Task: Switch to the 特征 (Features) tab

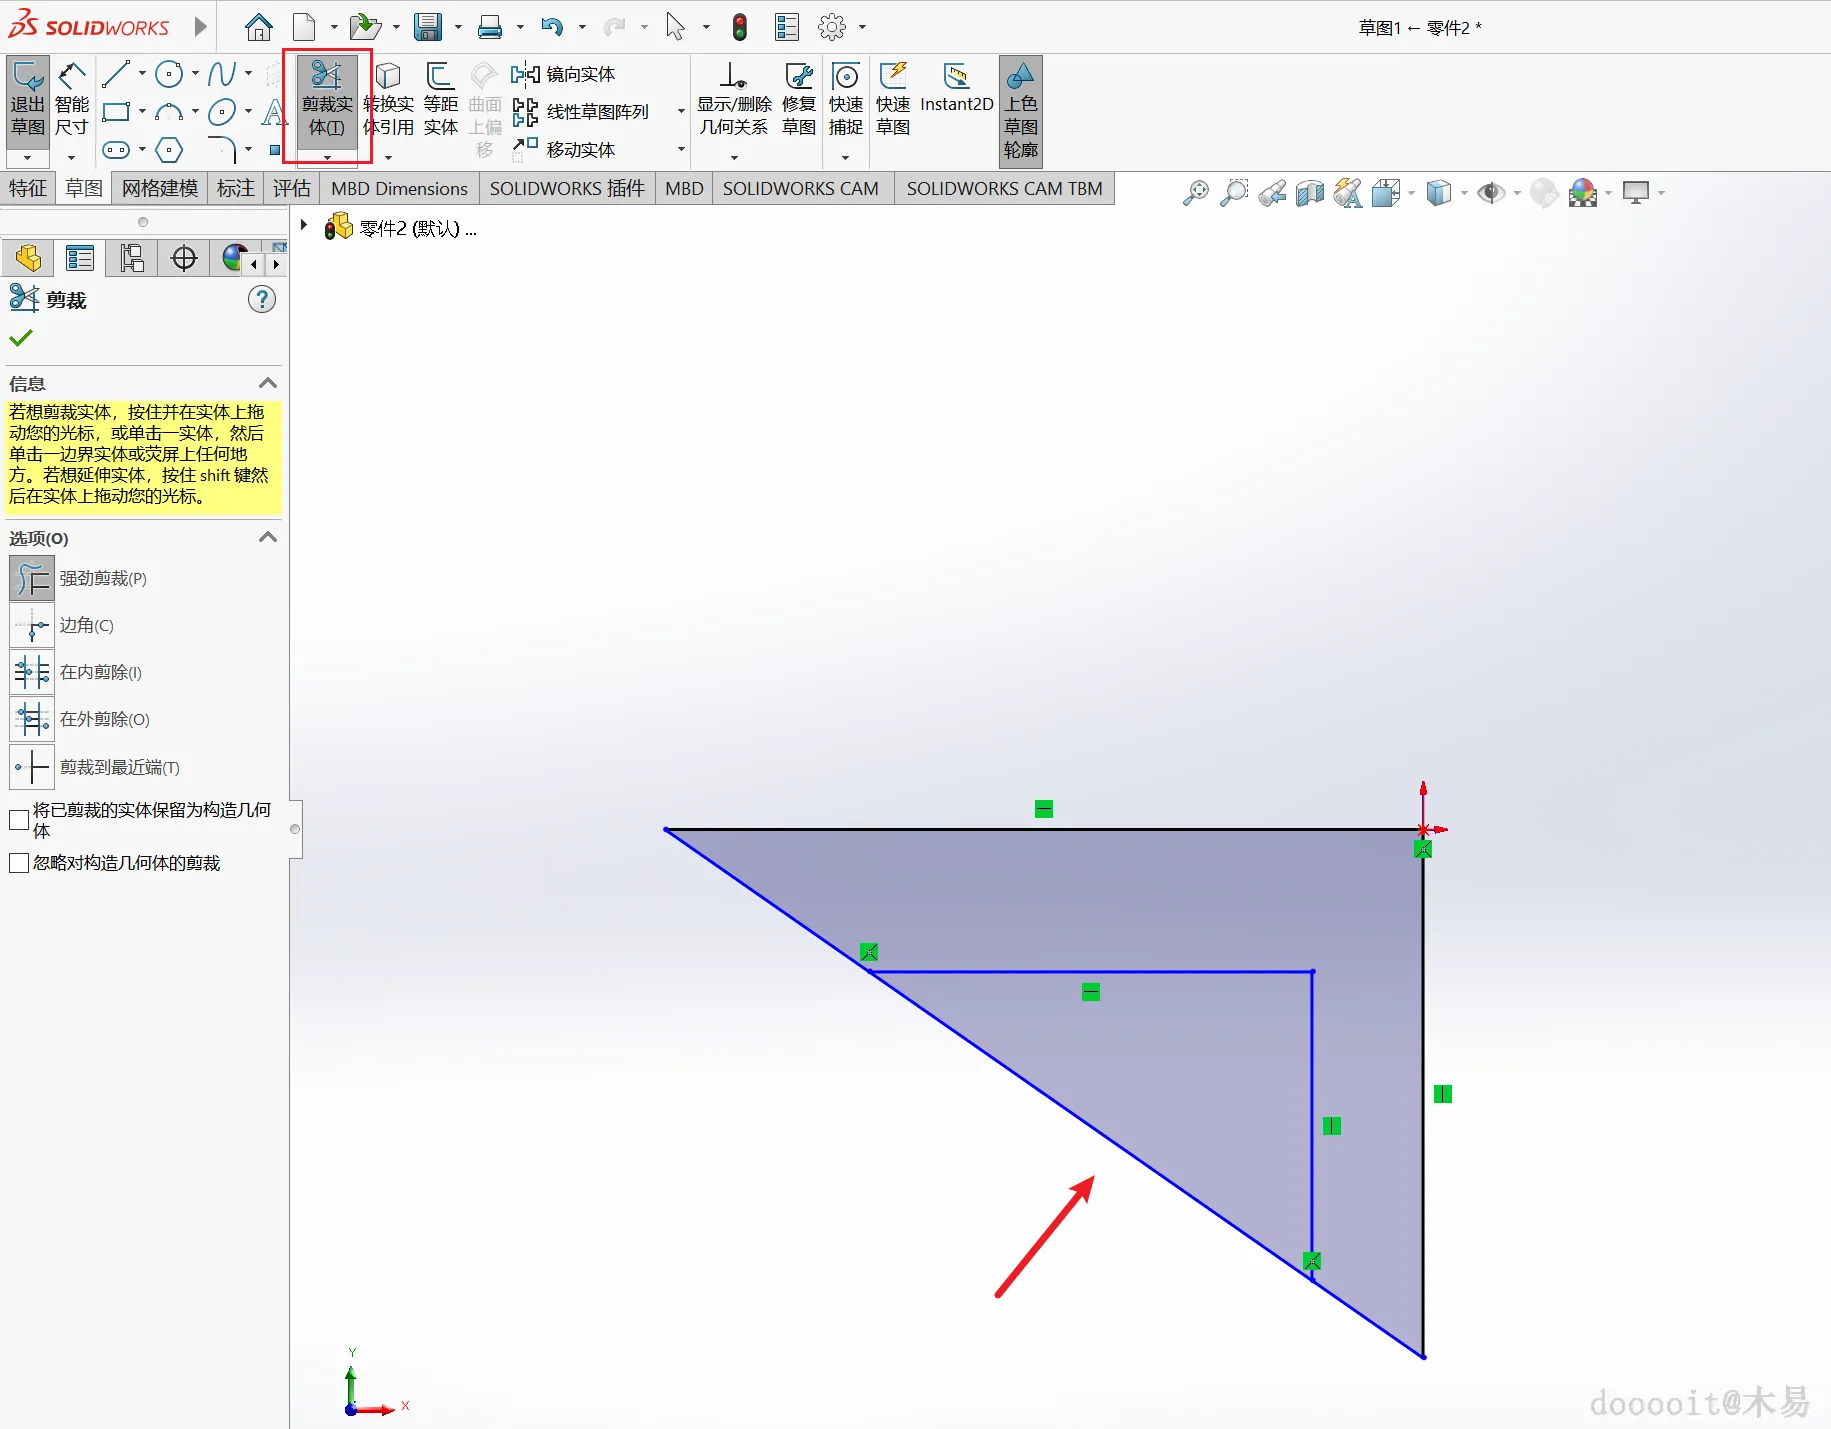Action: pos(28,188)
